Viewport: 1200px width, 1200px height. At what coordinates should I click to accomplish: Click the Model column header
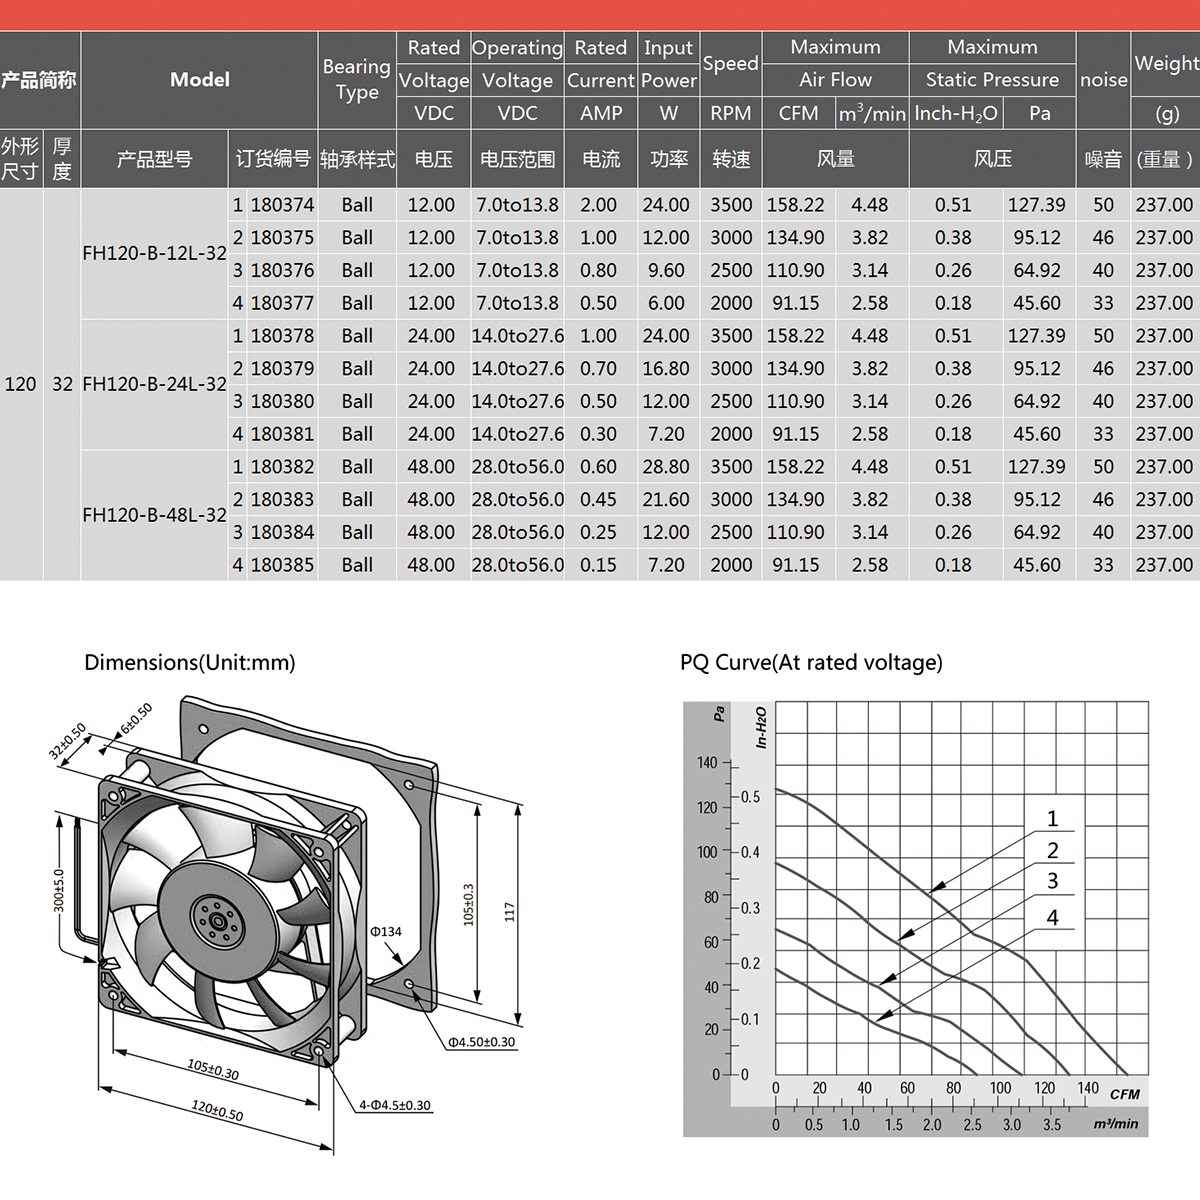click(200, 79)
